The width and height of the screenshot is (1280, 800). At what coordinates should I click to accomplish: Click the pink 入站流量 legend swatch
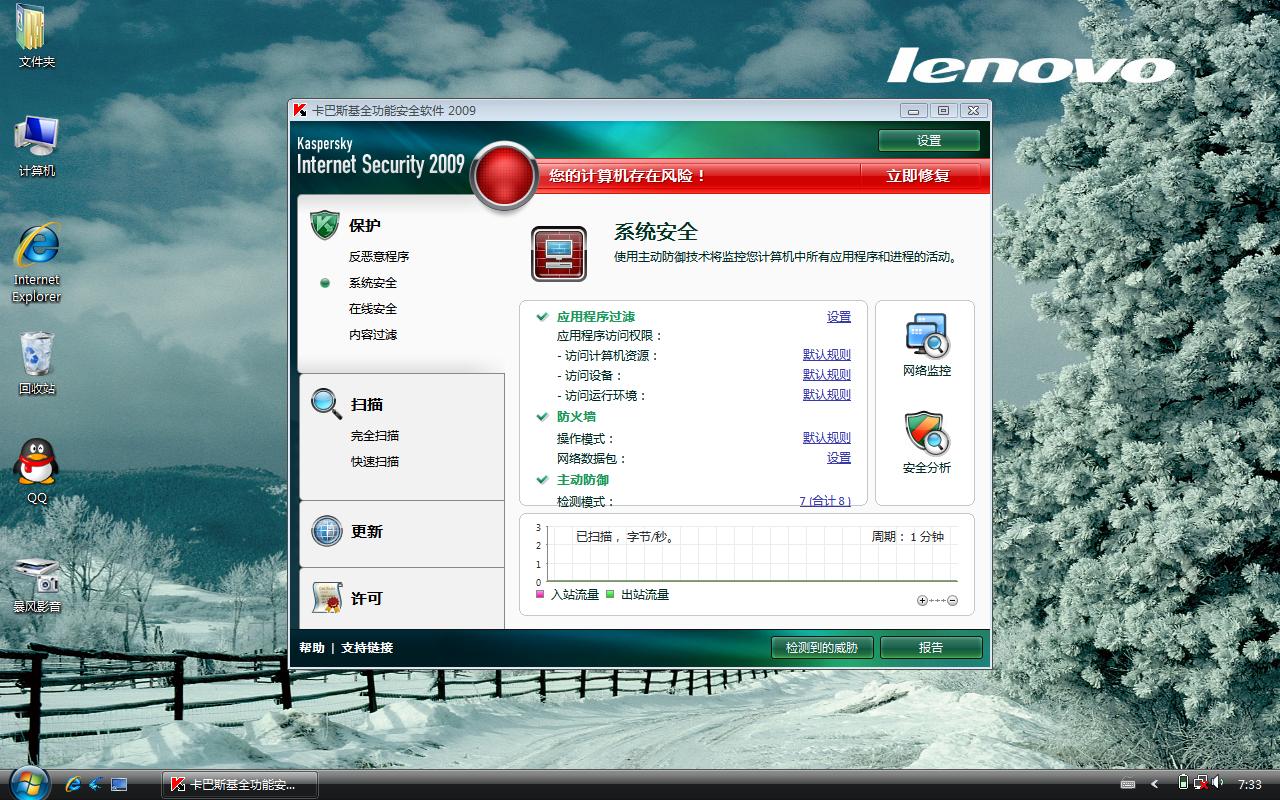pyautogui.click(x=541, y=594)
